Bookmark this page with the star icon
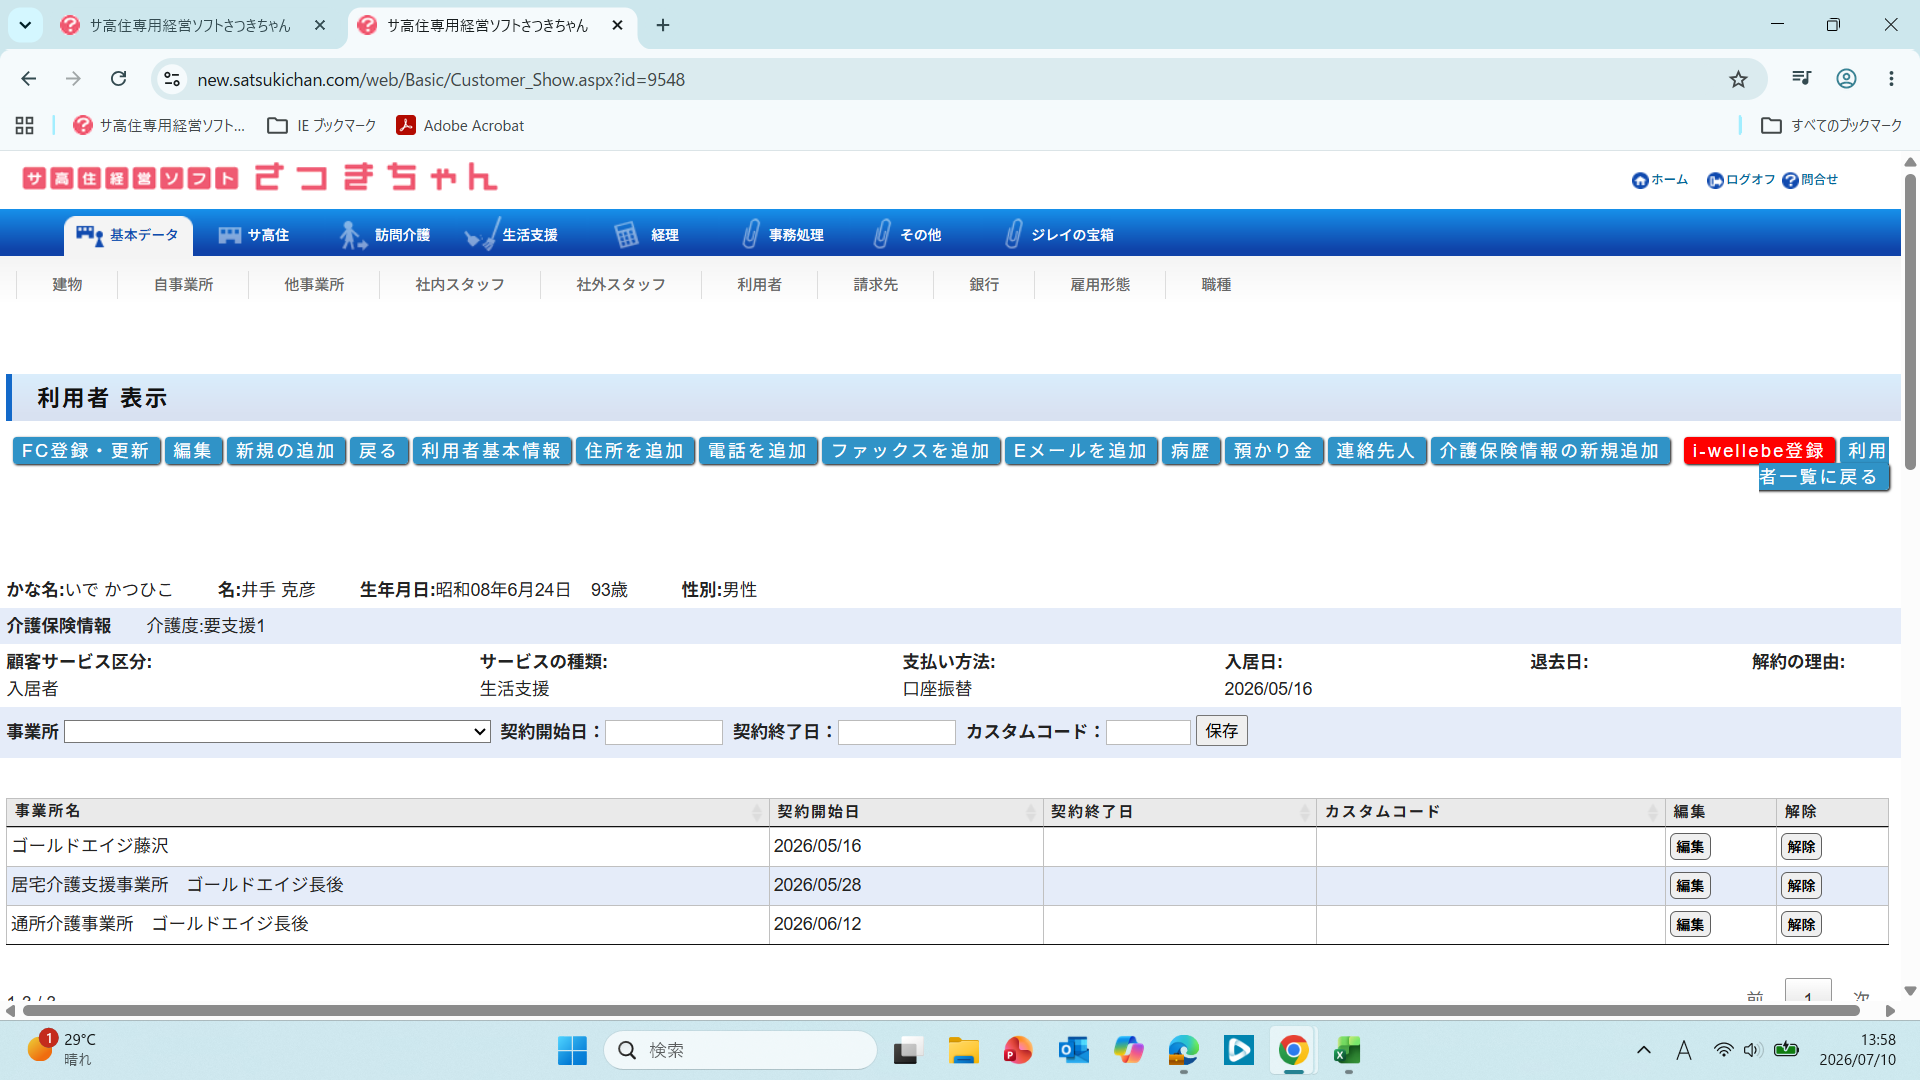This screenshot has width=1920, height=1080. tap(1738, 79)
